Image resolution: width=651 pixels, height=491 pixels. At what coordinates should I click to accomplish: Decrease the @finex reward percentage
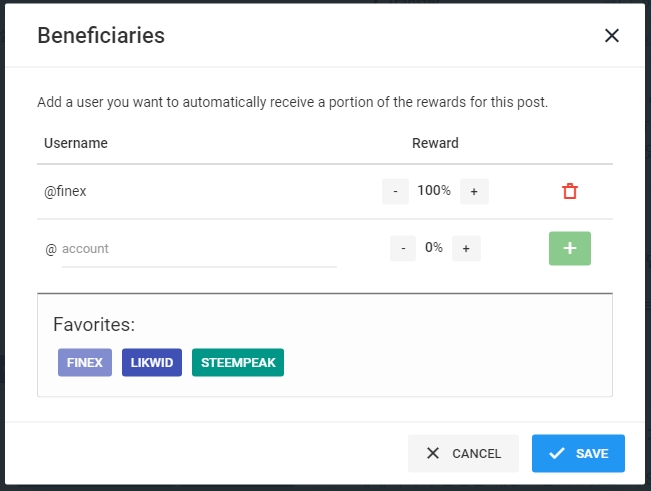(395, 191)
